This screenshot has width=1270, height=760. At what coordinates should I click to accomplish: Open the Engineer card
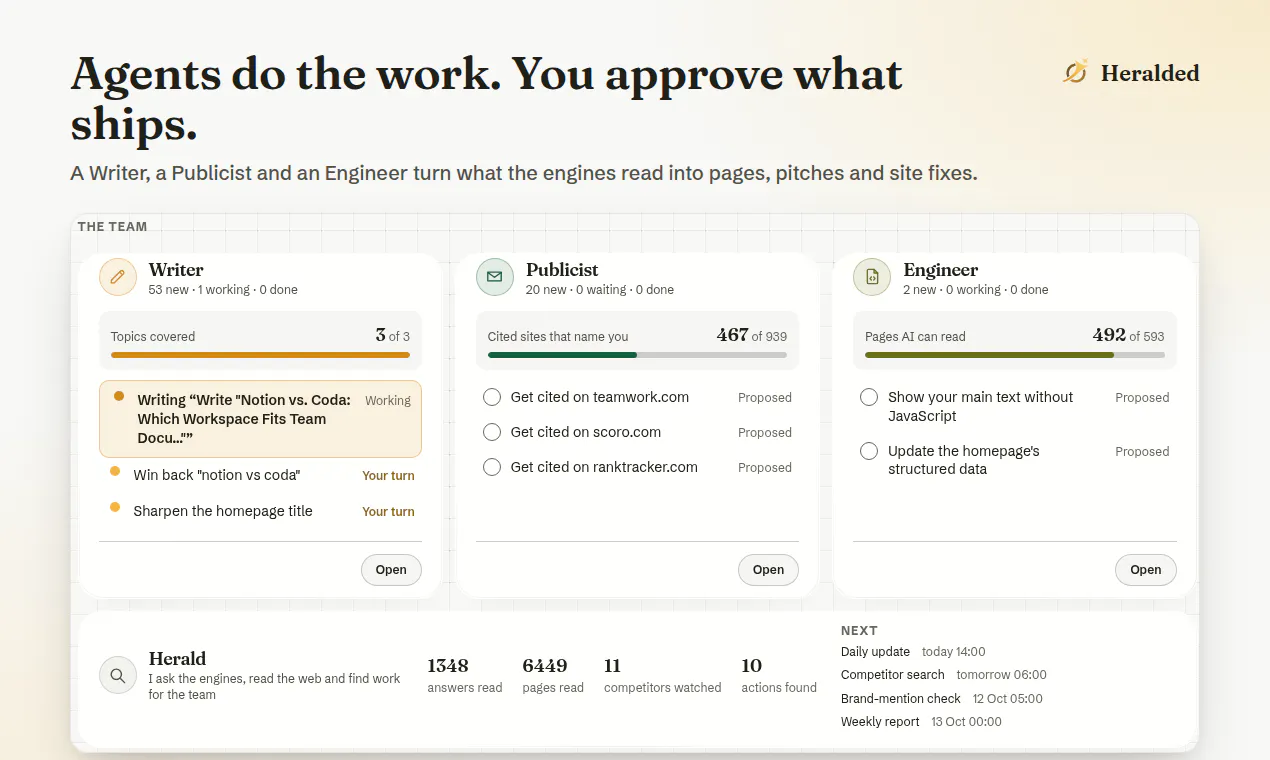coord(1146,570)
